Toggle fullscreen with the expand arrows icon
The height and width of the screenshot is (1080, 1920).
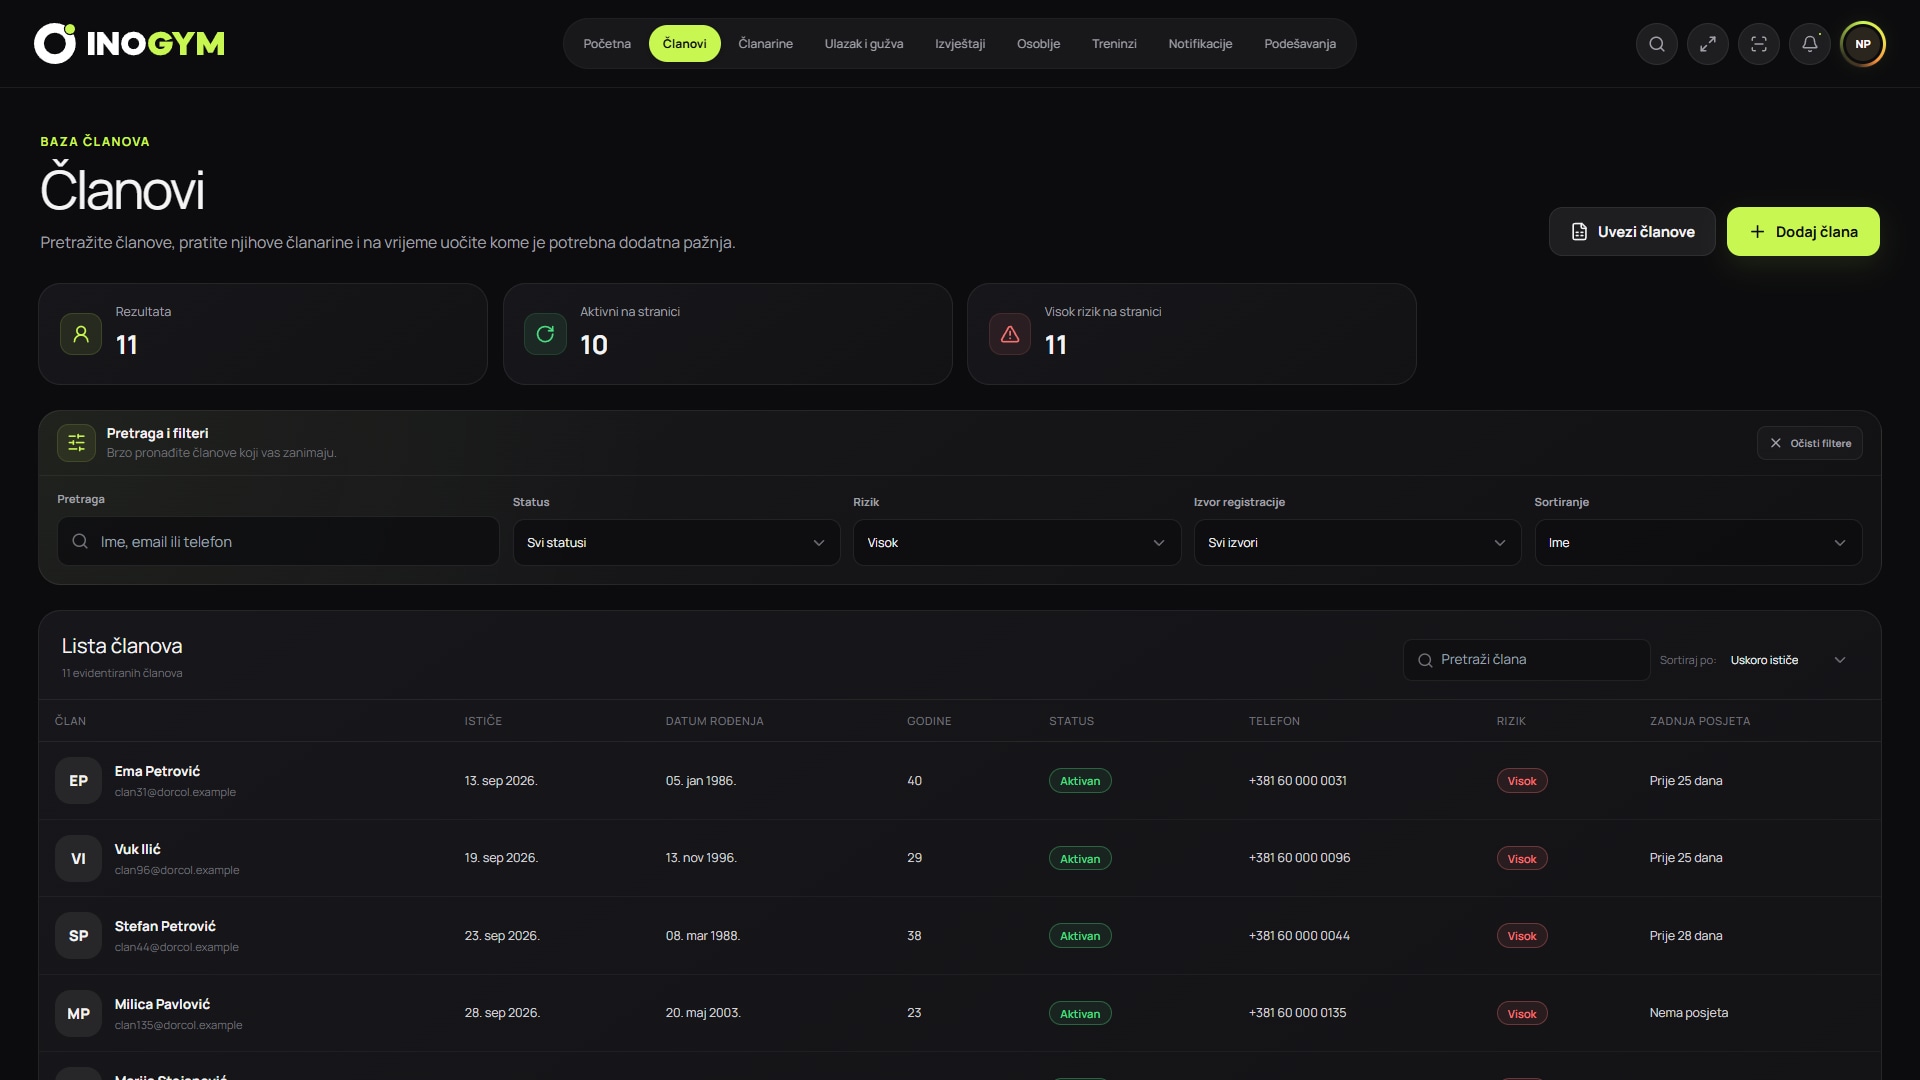pyautogui.click(x=1707, y=44)
